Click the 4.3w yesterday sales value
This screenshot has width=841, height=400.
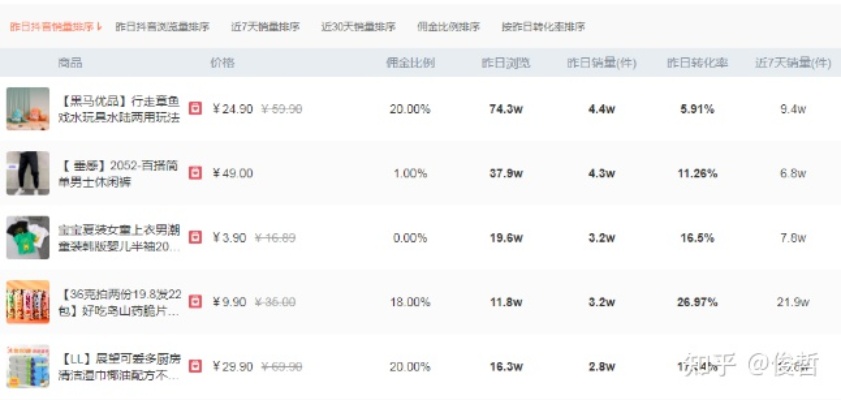pyautogui.click(x=601, y=173)
